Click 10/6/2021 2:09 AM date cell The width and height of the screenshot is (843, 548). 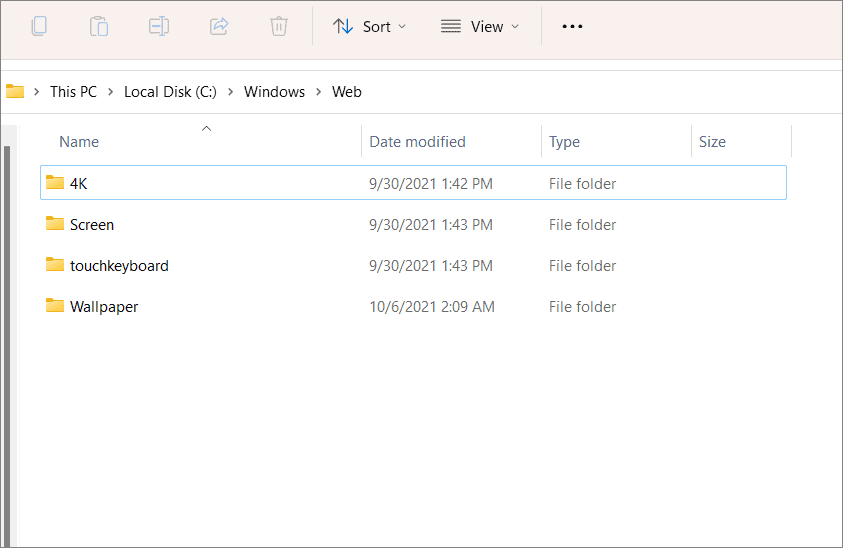(432, 307)
